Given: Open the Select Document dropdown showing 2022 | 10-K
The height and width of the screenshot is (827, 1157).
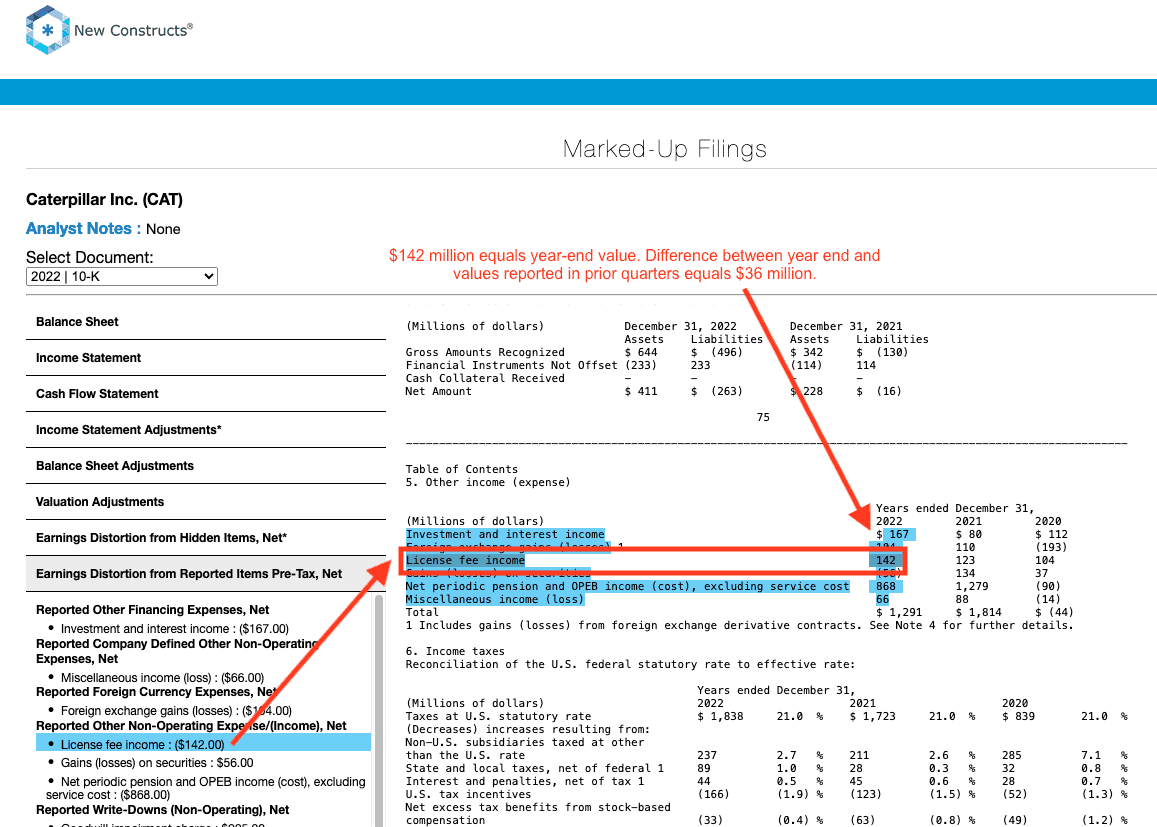Looking at the screenshot, I should pos(122,277).
